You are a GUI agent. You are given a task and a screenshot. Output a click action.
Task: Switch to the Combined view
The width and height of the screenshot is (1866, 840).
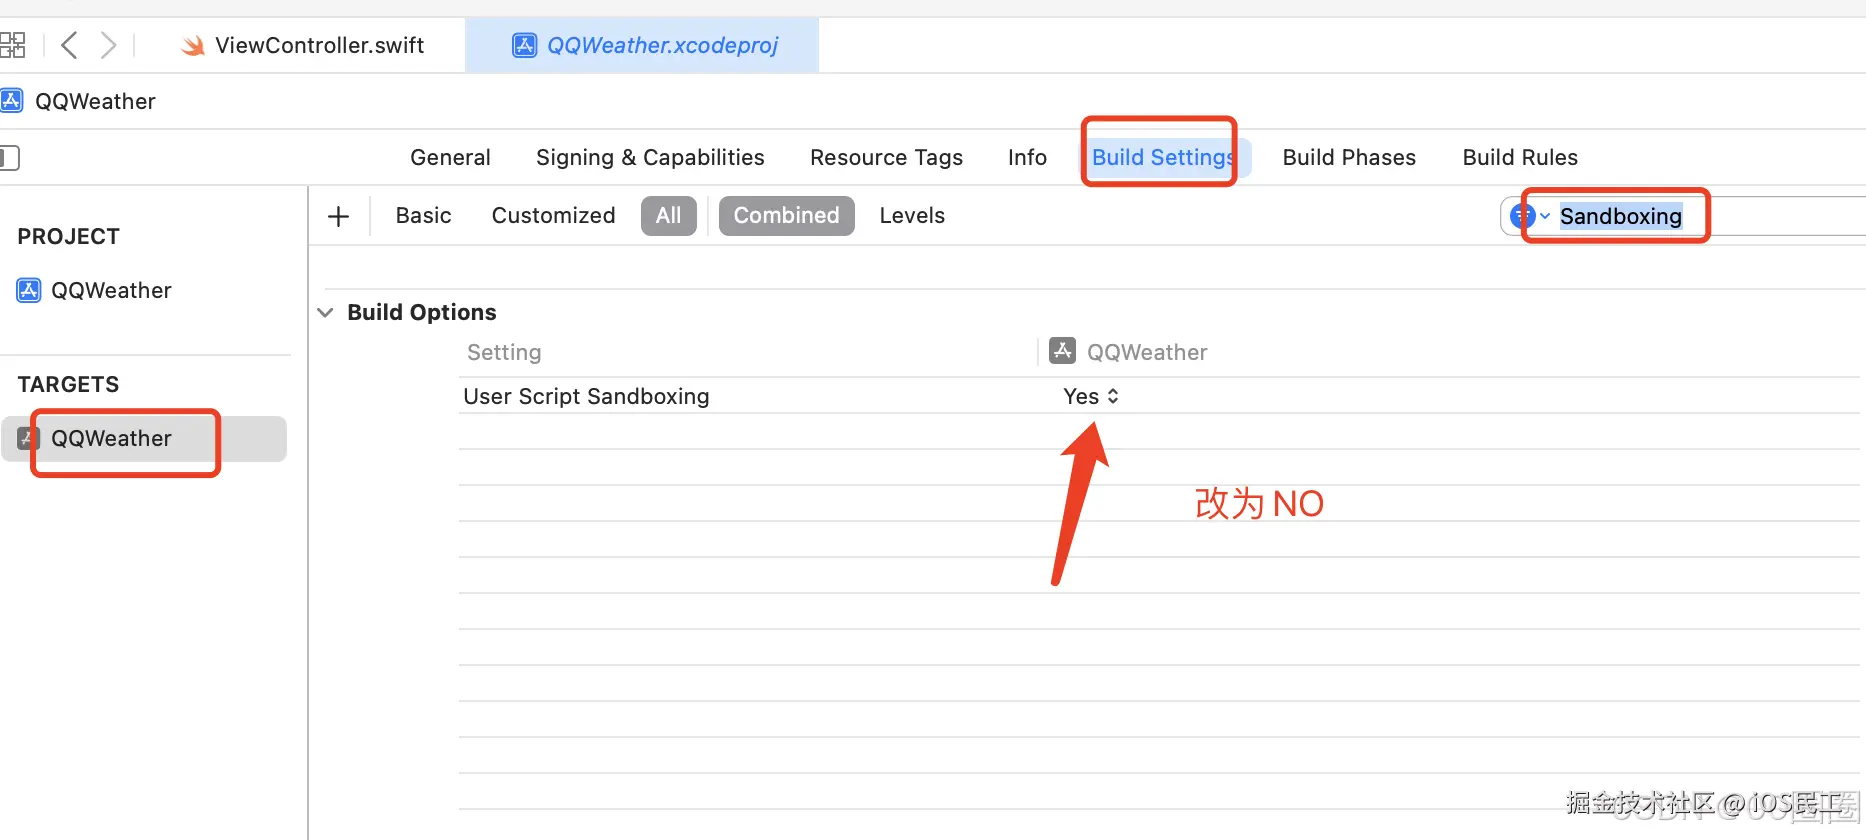click(786, 216)
